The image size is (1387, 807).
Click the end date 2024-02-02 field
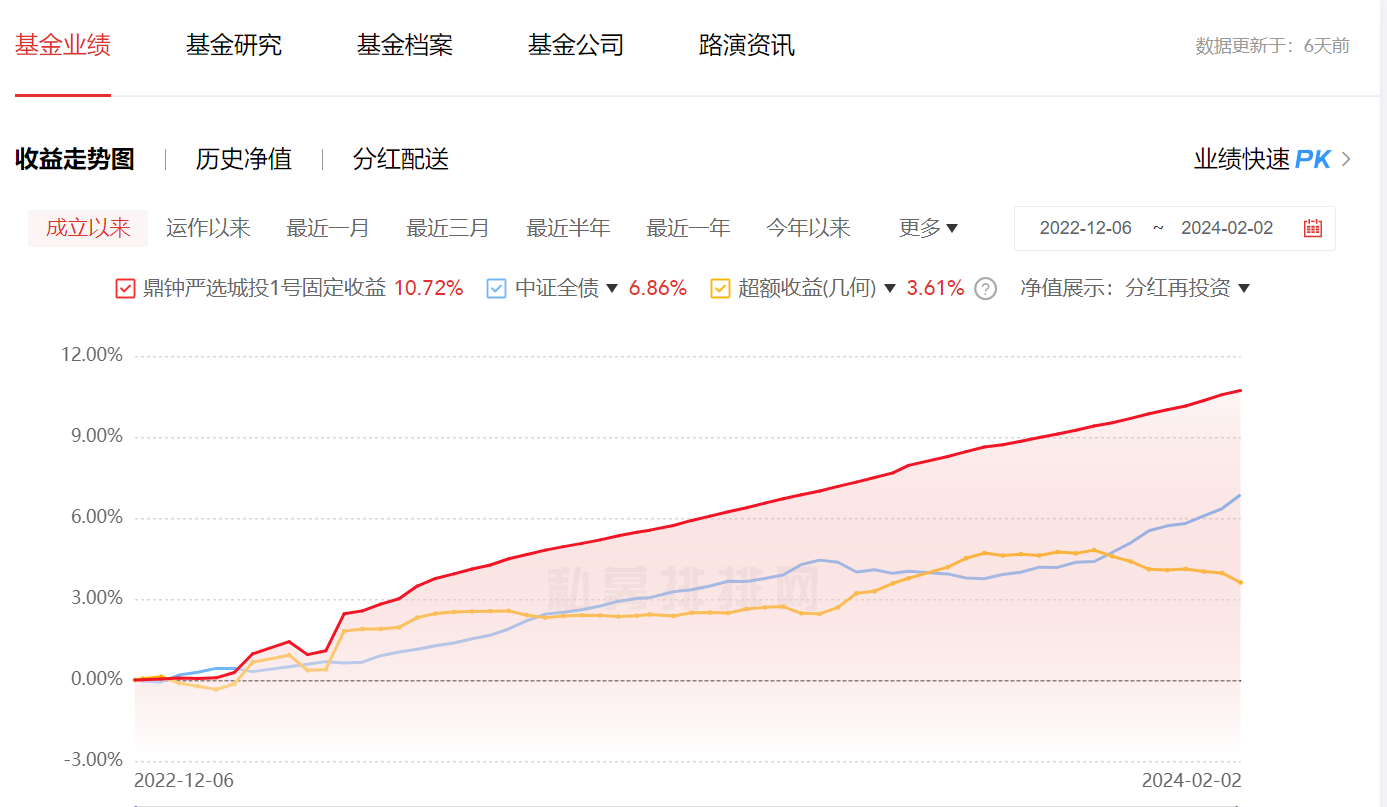tap(1227, 228)
